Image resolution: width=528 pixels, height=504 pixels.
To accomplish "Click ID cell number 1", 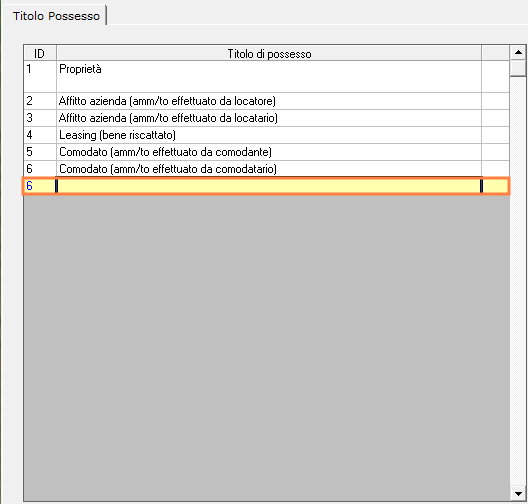I will click(40, 77).
